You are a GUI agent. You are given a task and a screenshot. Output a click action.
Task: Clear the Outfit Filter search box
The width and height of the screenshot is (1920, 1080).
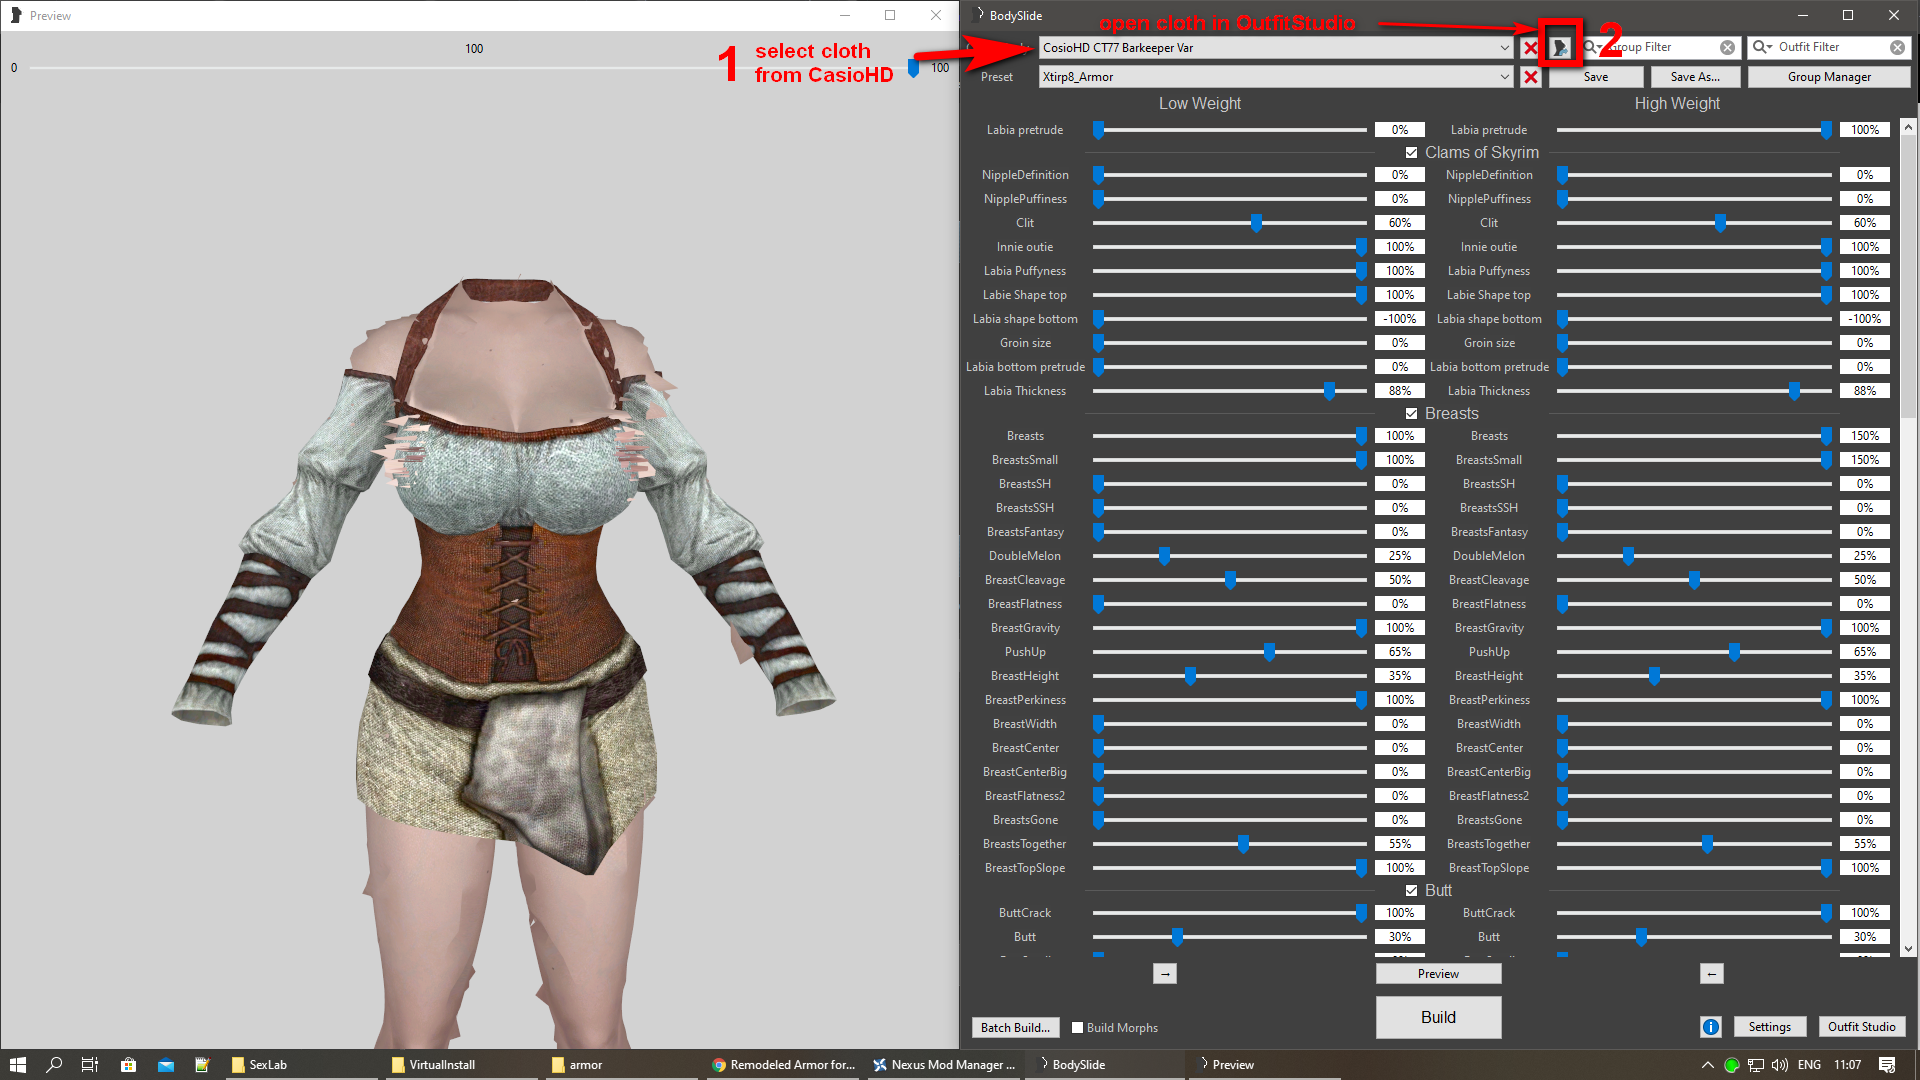(1897, 47)
